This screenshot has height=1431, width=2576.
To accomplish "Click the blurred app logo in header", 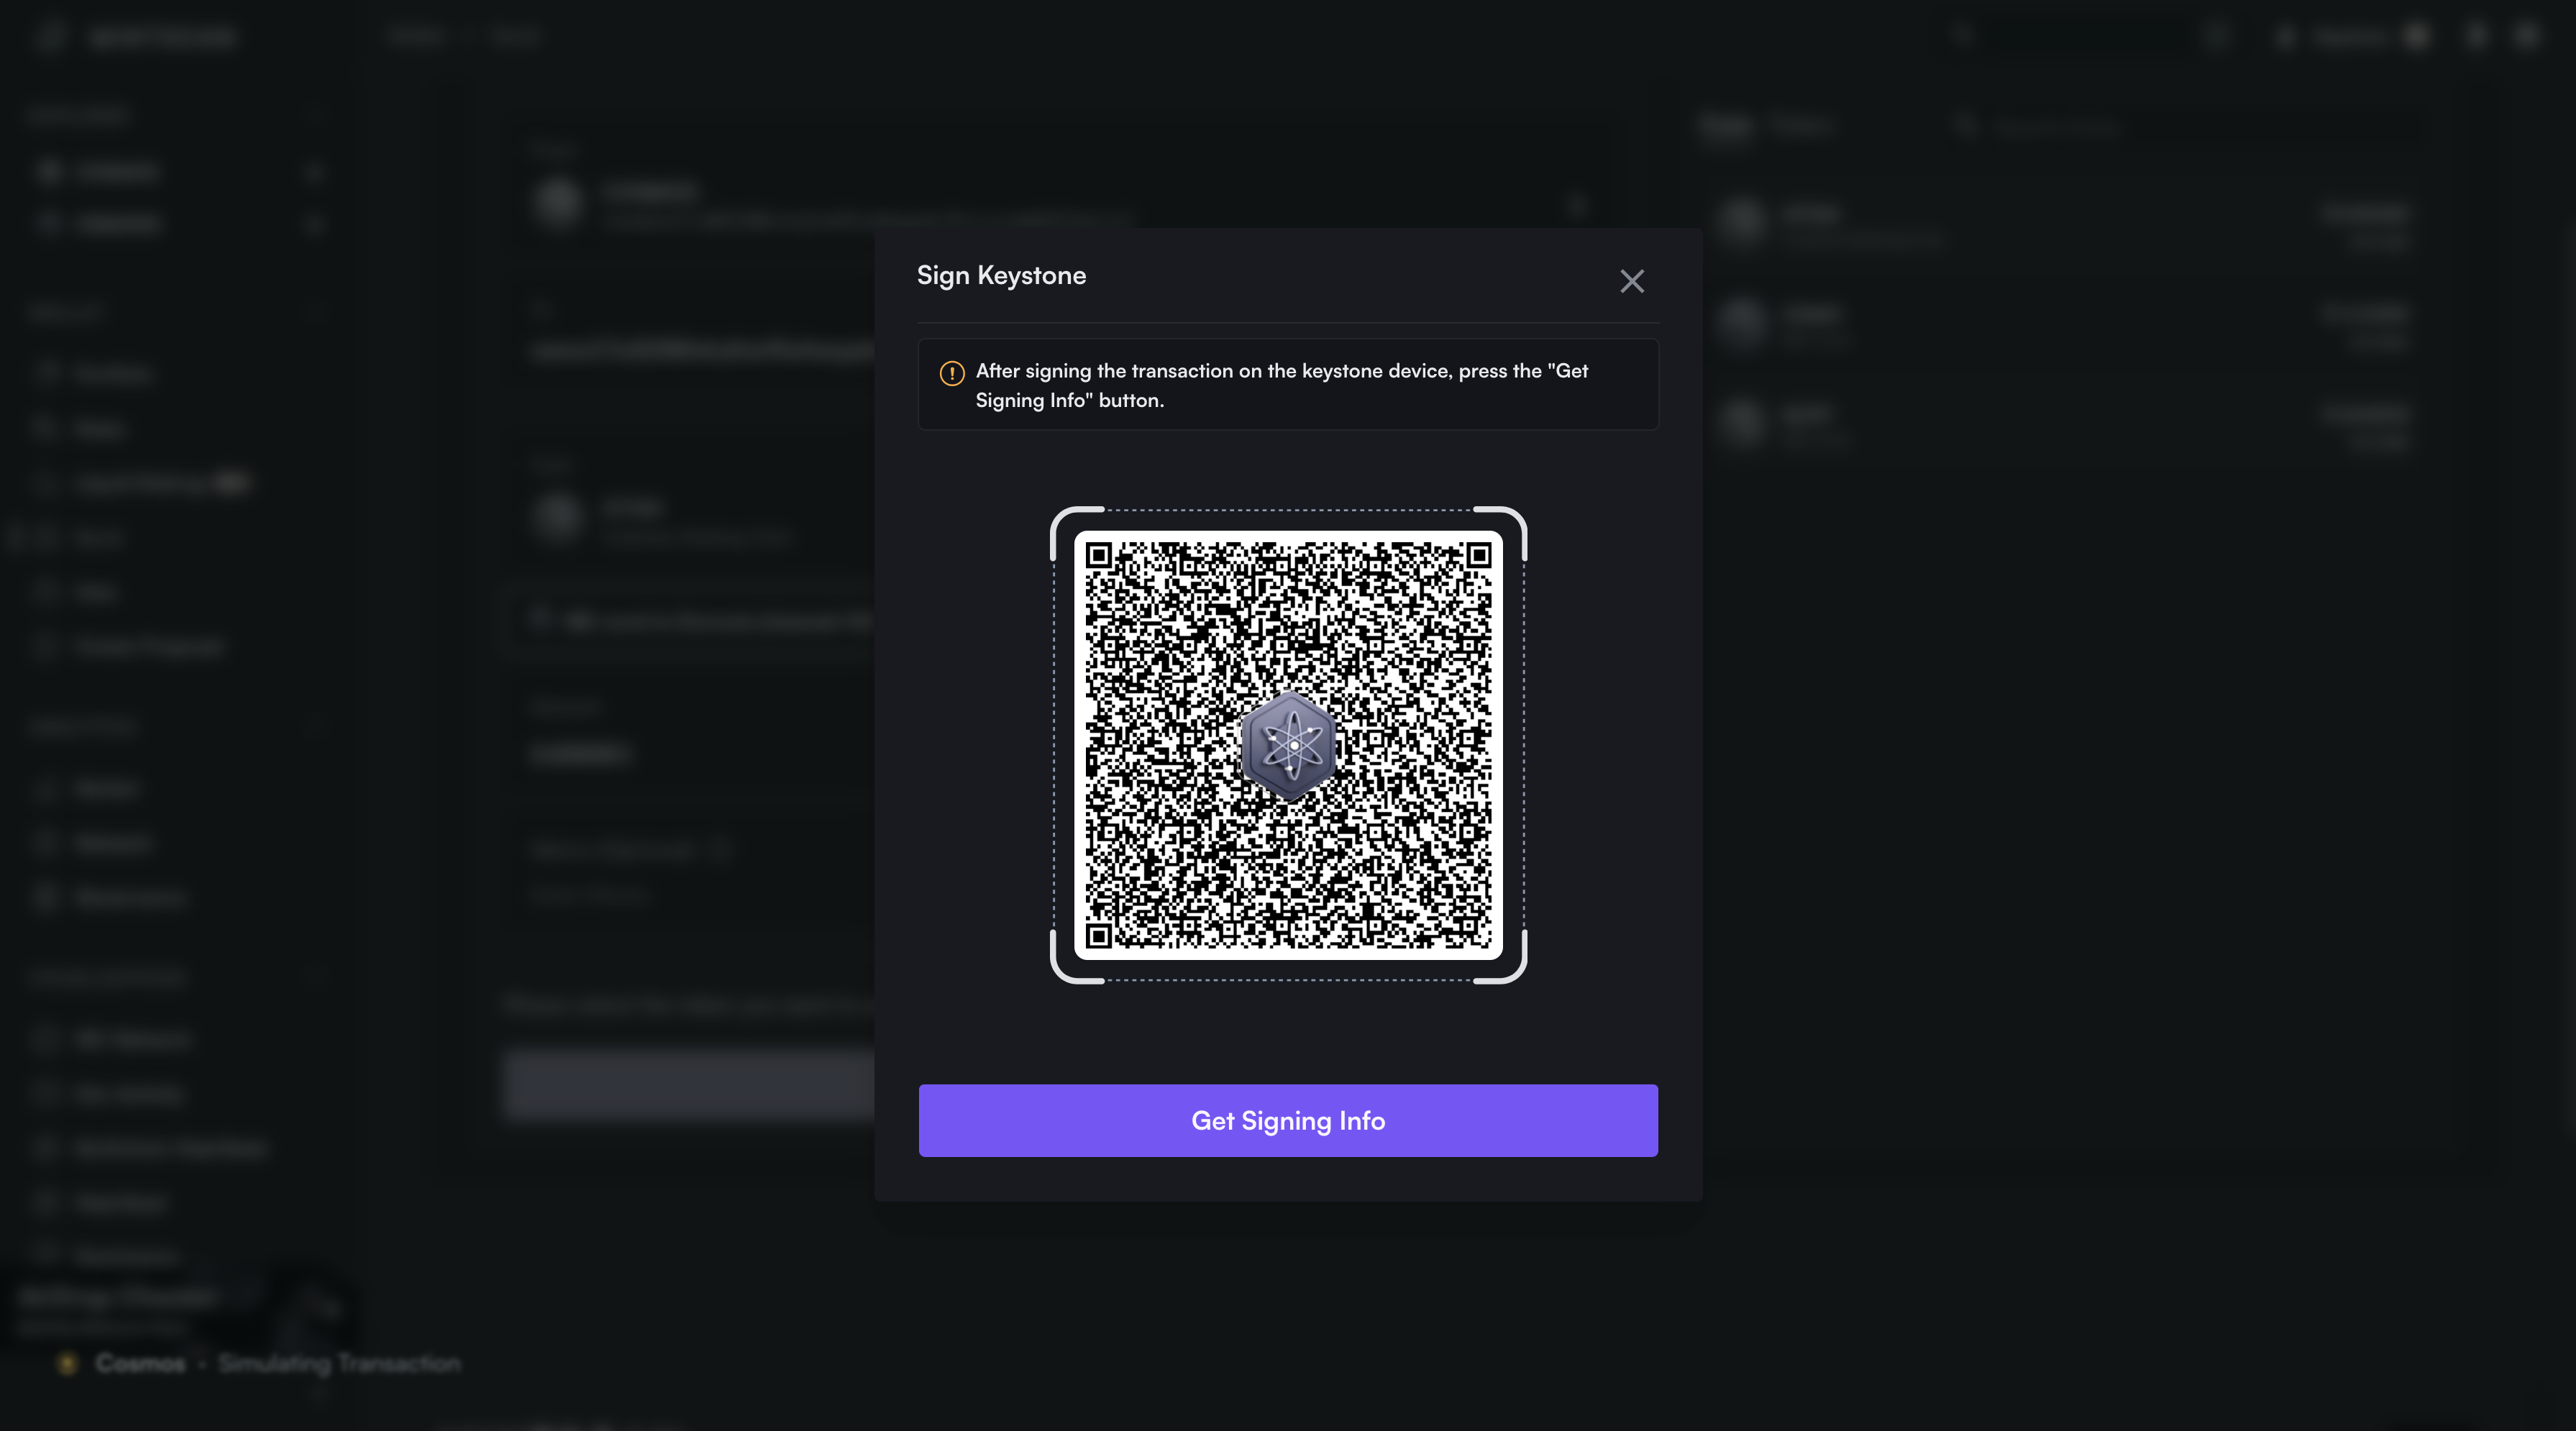I will pos(50,37).
